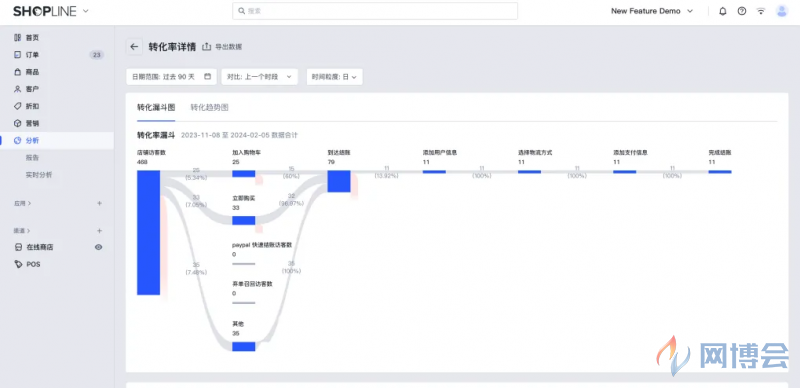800x388 pixels.
Task: Go back with the arrow button
Action: (134, 46)
